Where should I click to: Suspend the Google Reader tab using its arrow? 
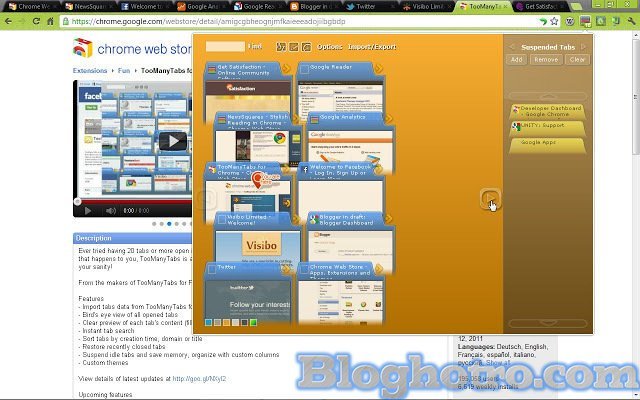(x=378, y=69)
